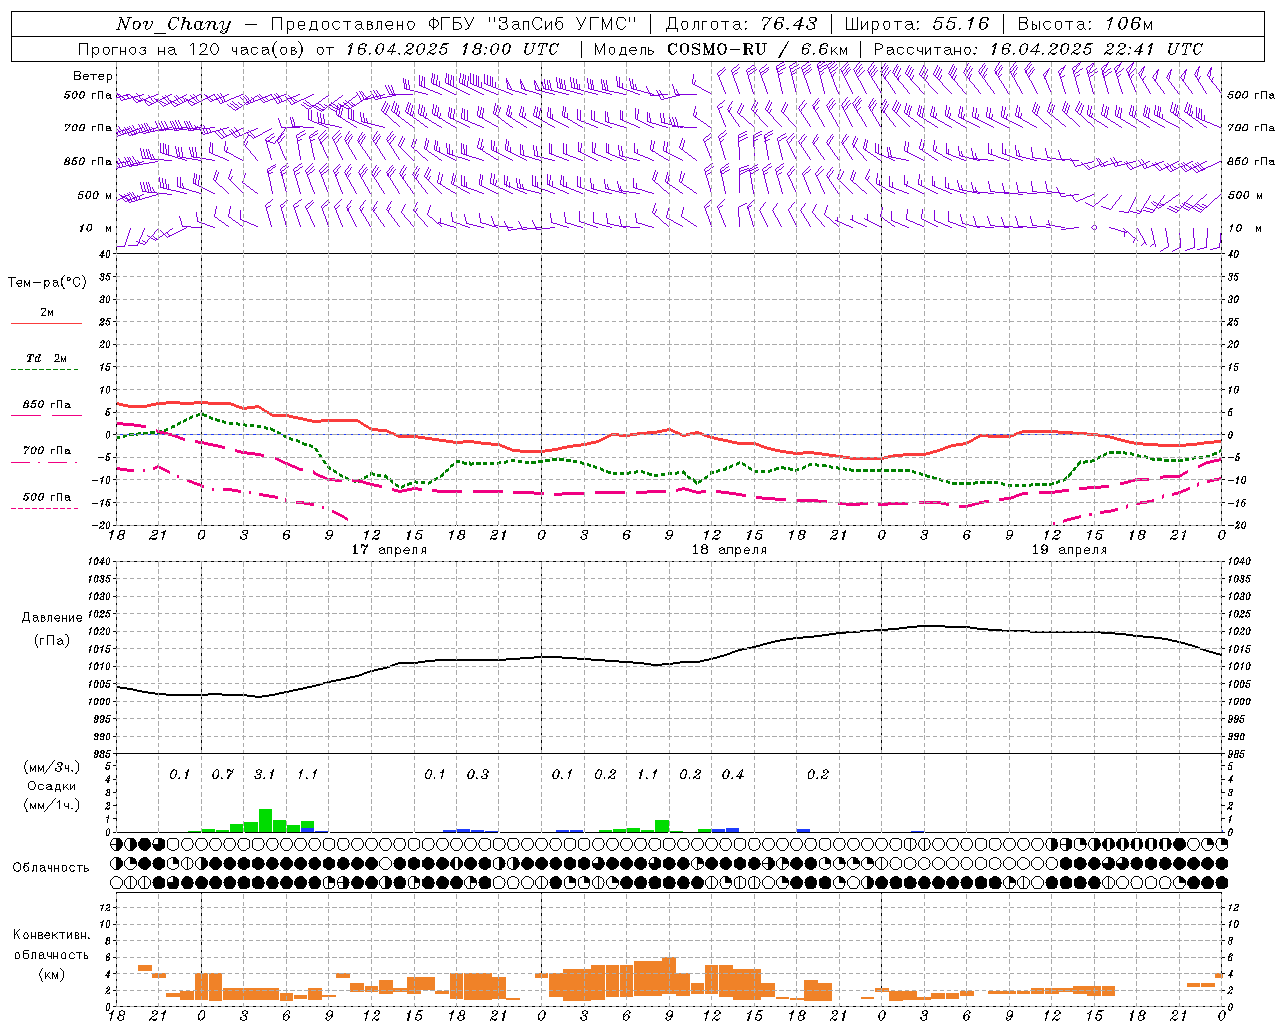Click the 10 м wind level label at left
This screenshot has height=1024, width=1280.
point(95,229)
